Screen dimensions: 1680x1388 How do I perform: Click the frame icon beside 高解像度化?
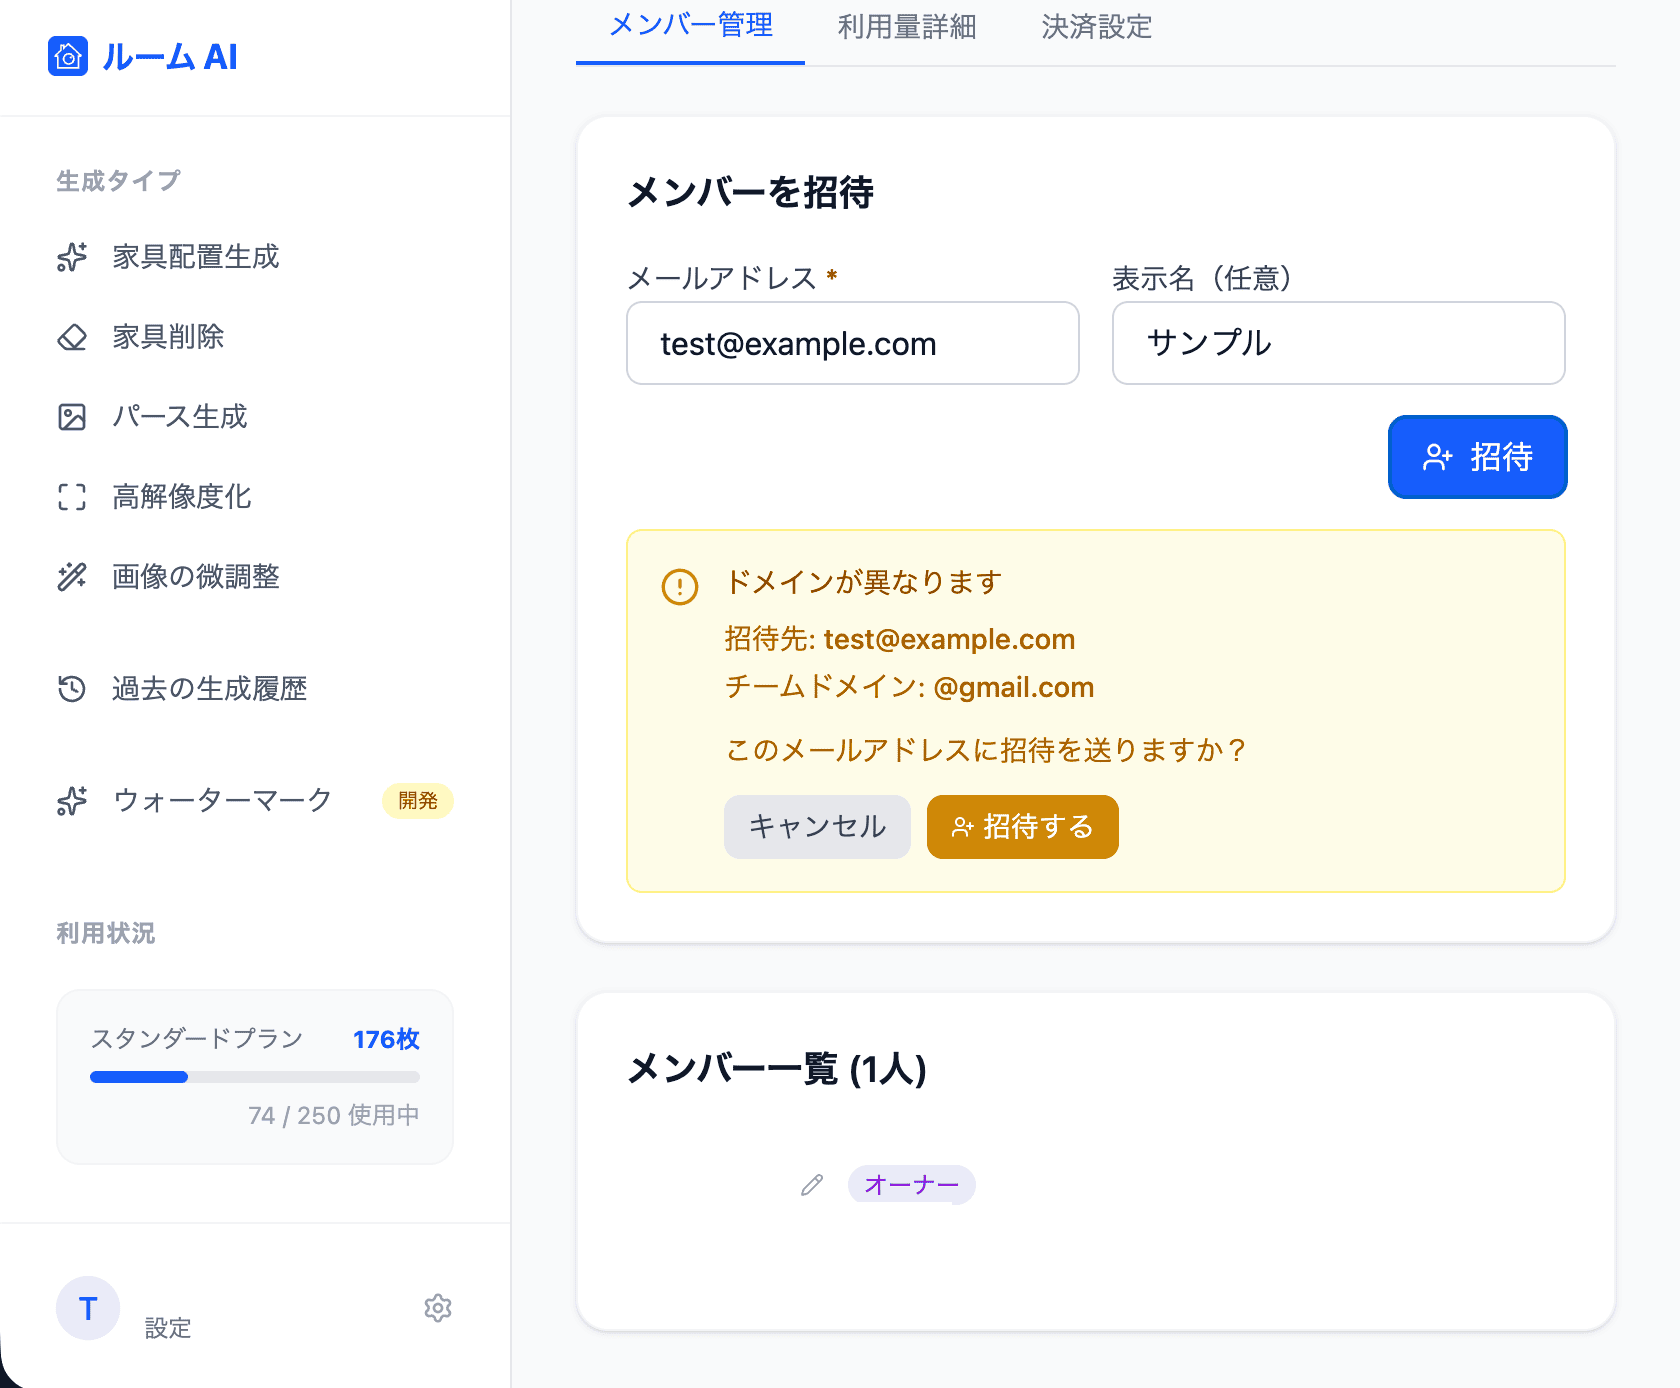72,497
